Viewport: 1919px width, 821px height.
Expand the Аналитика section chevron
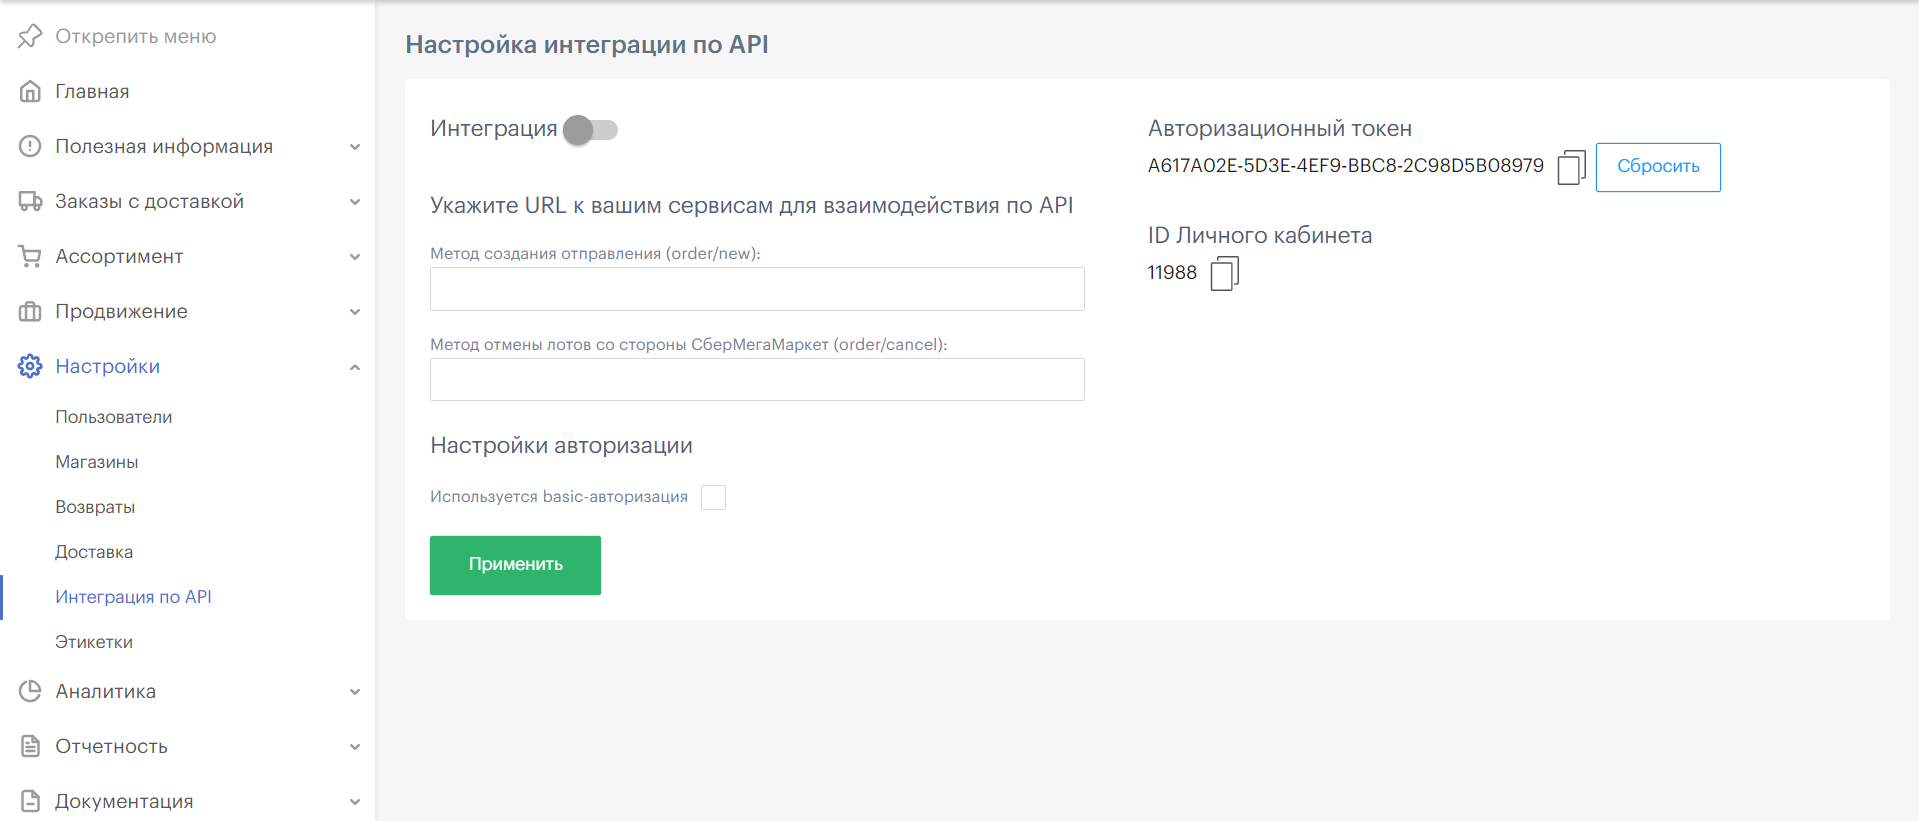[x=355, y=692]
